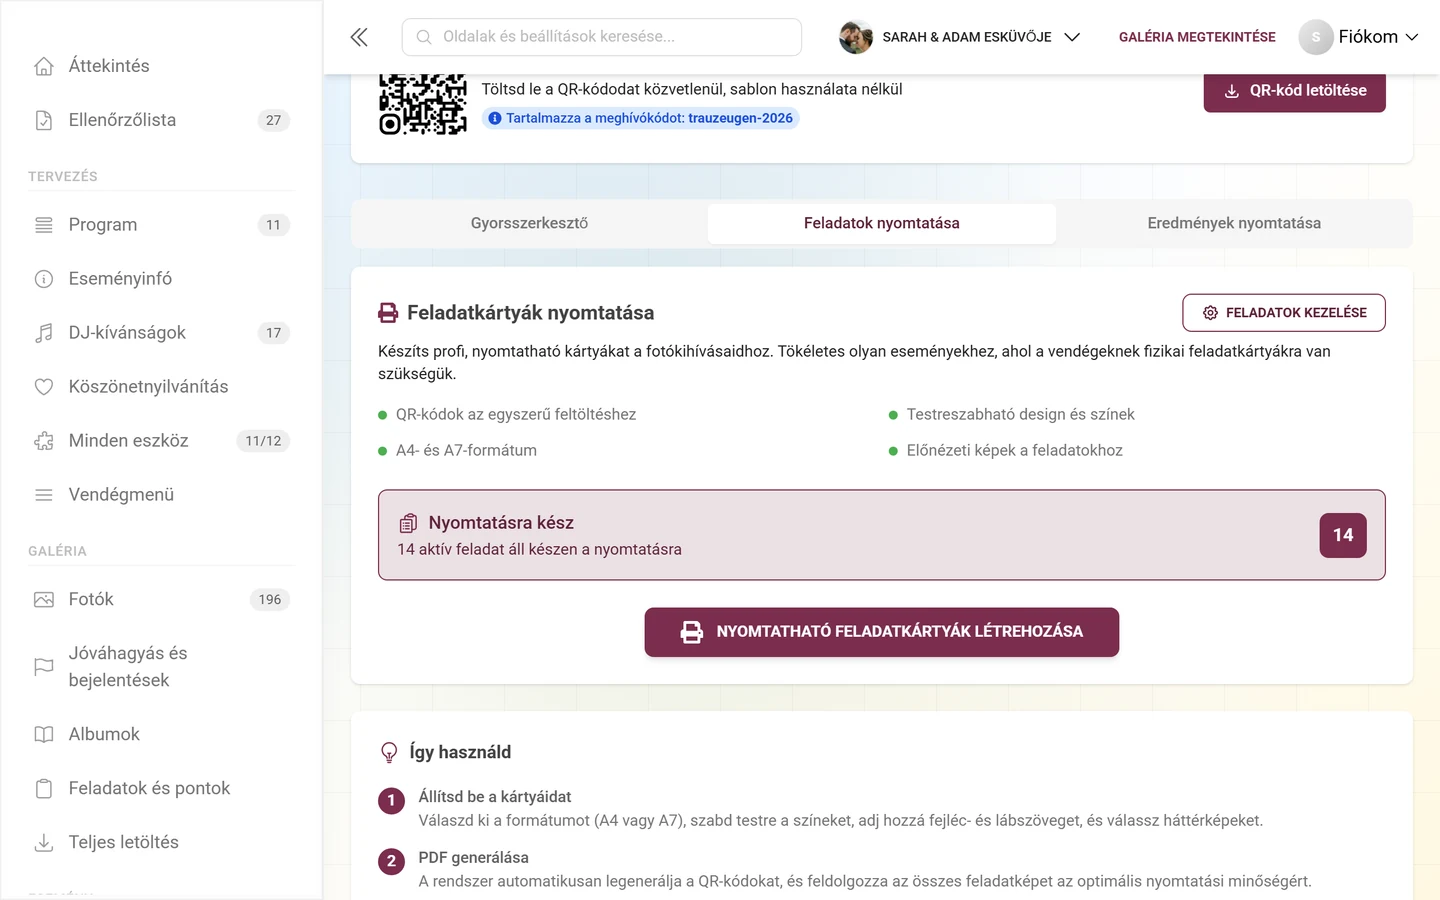The height and width of the screenshot is (900, 1440).
Task: Click the Ellenőrzőlista 27 badge
Action: pos(274,120)
